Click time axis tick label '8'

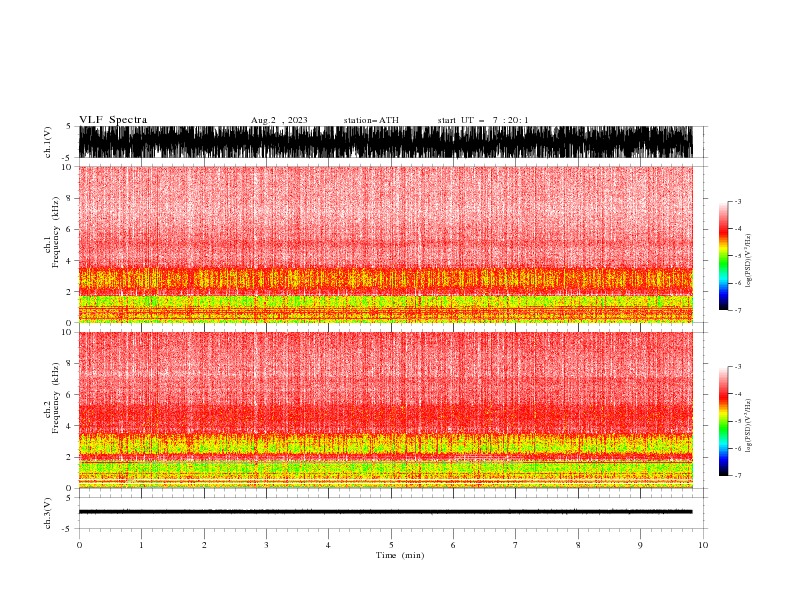point(578,545)
